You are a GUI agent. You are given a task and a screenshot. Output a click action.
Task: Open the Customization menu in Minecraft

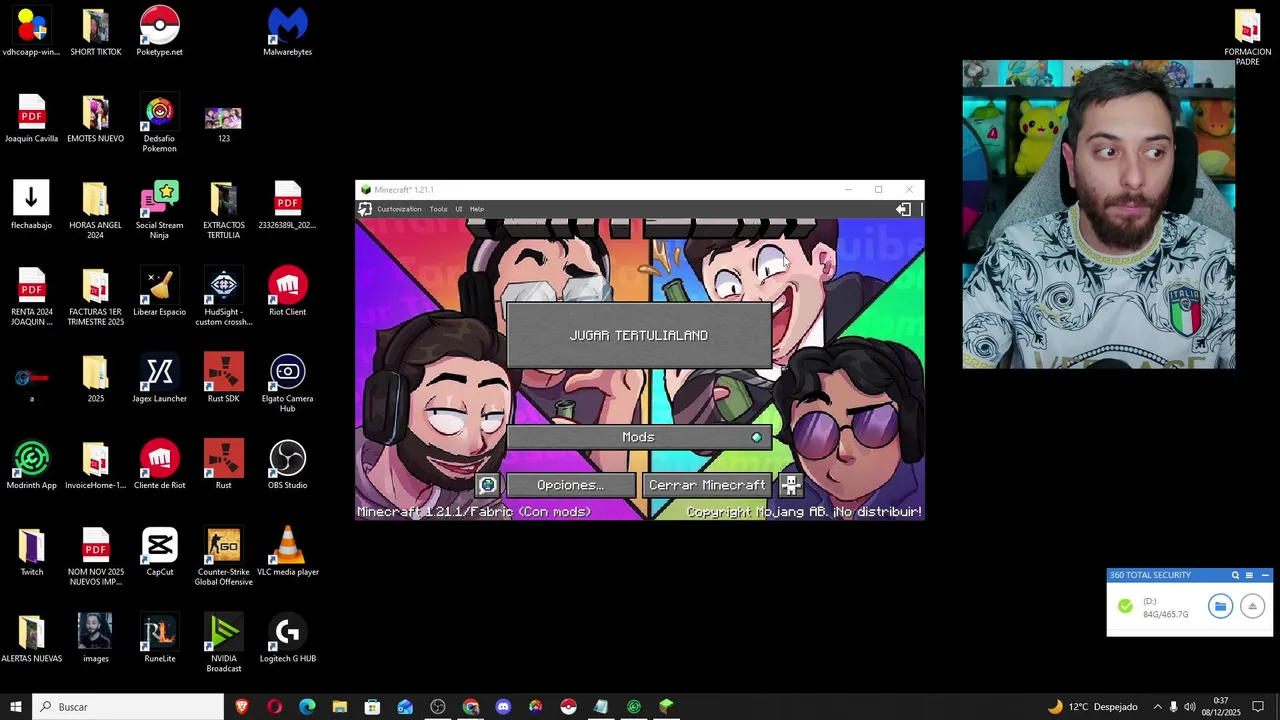click(x=399, y=209)
